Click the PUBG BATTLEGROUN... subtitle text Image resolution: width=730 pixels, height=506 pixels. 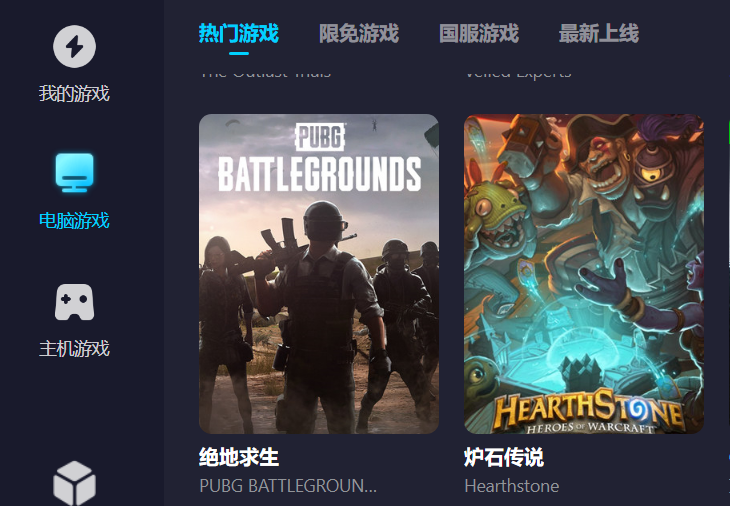point(288,486)
